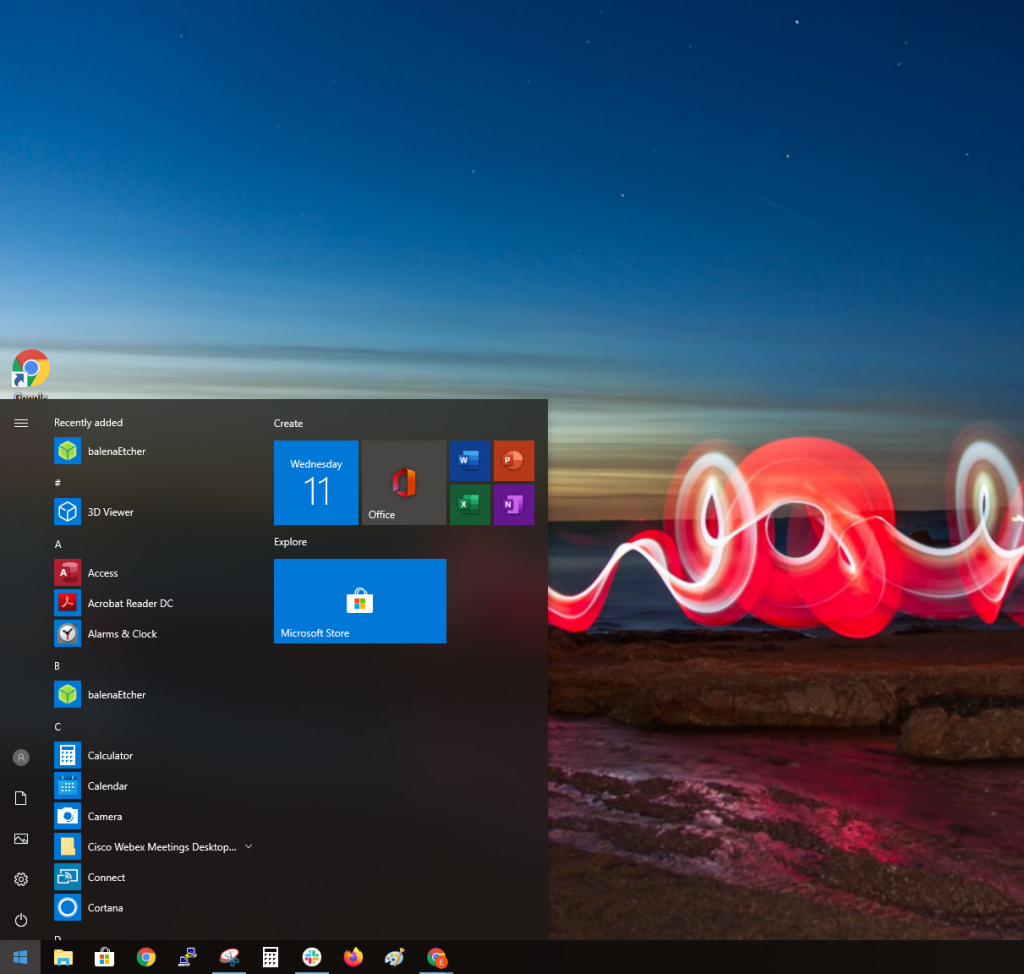The height and width of the screenshot is (974, 1024).
Task: Open the Wednesday 11 calendar tile
Action: 316,482
